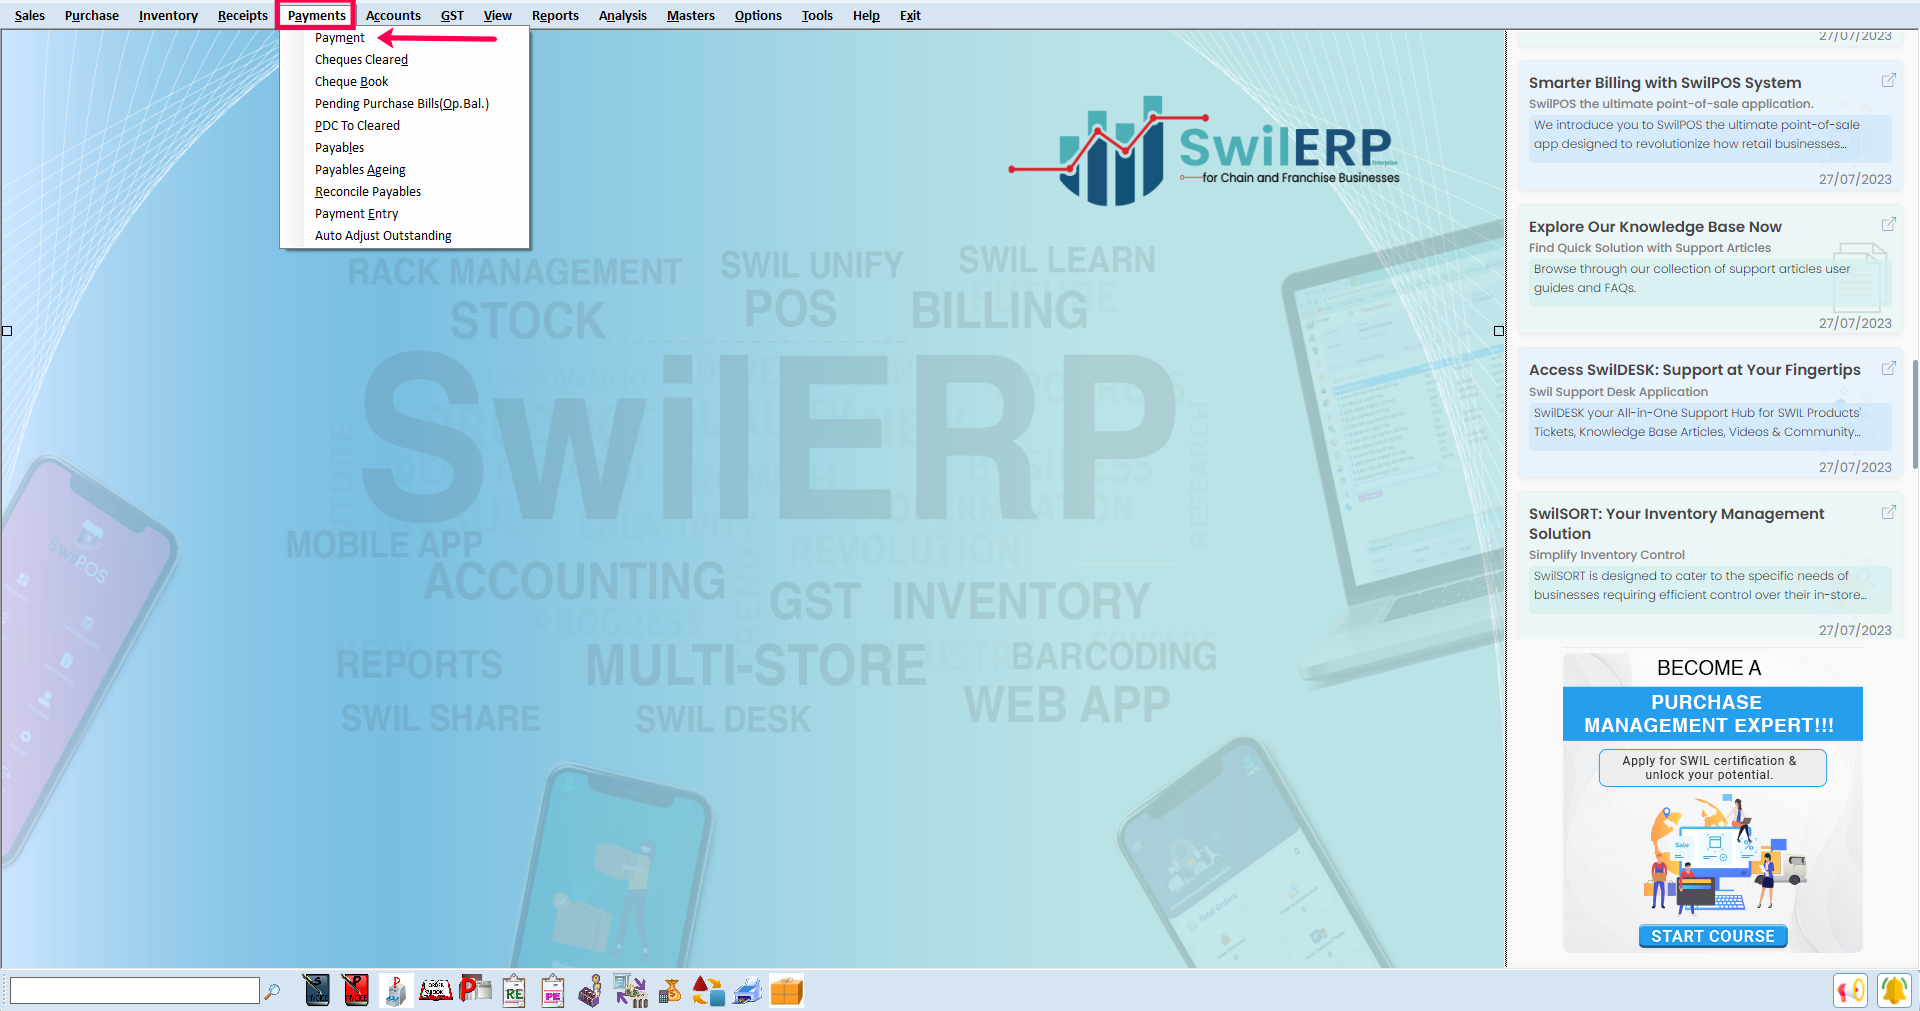Open external link for SwilSORT card

pos(1888,513)
